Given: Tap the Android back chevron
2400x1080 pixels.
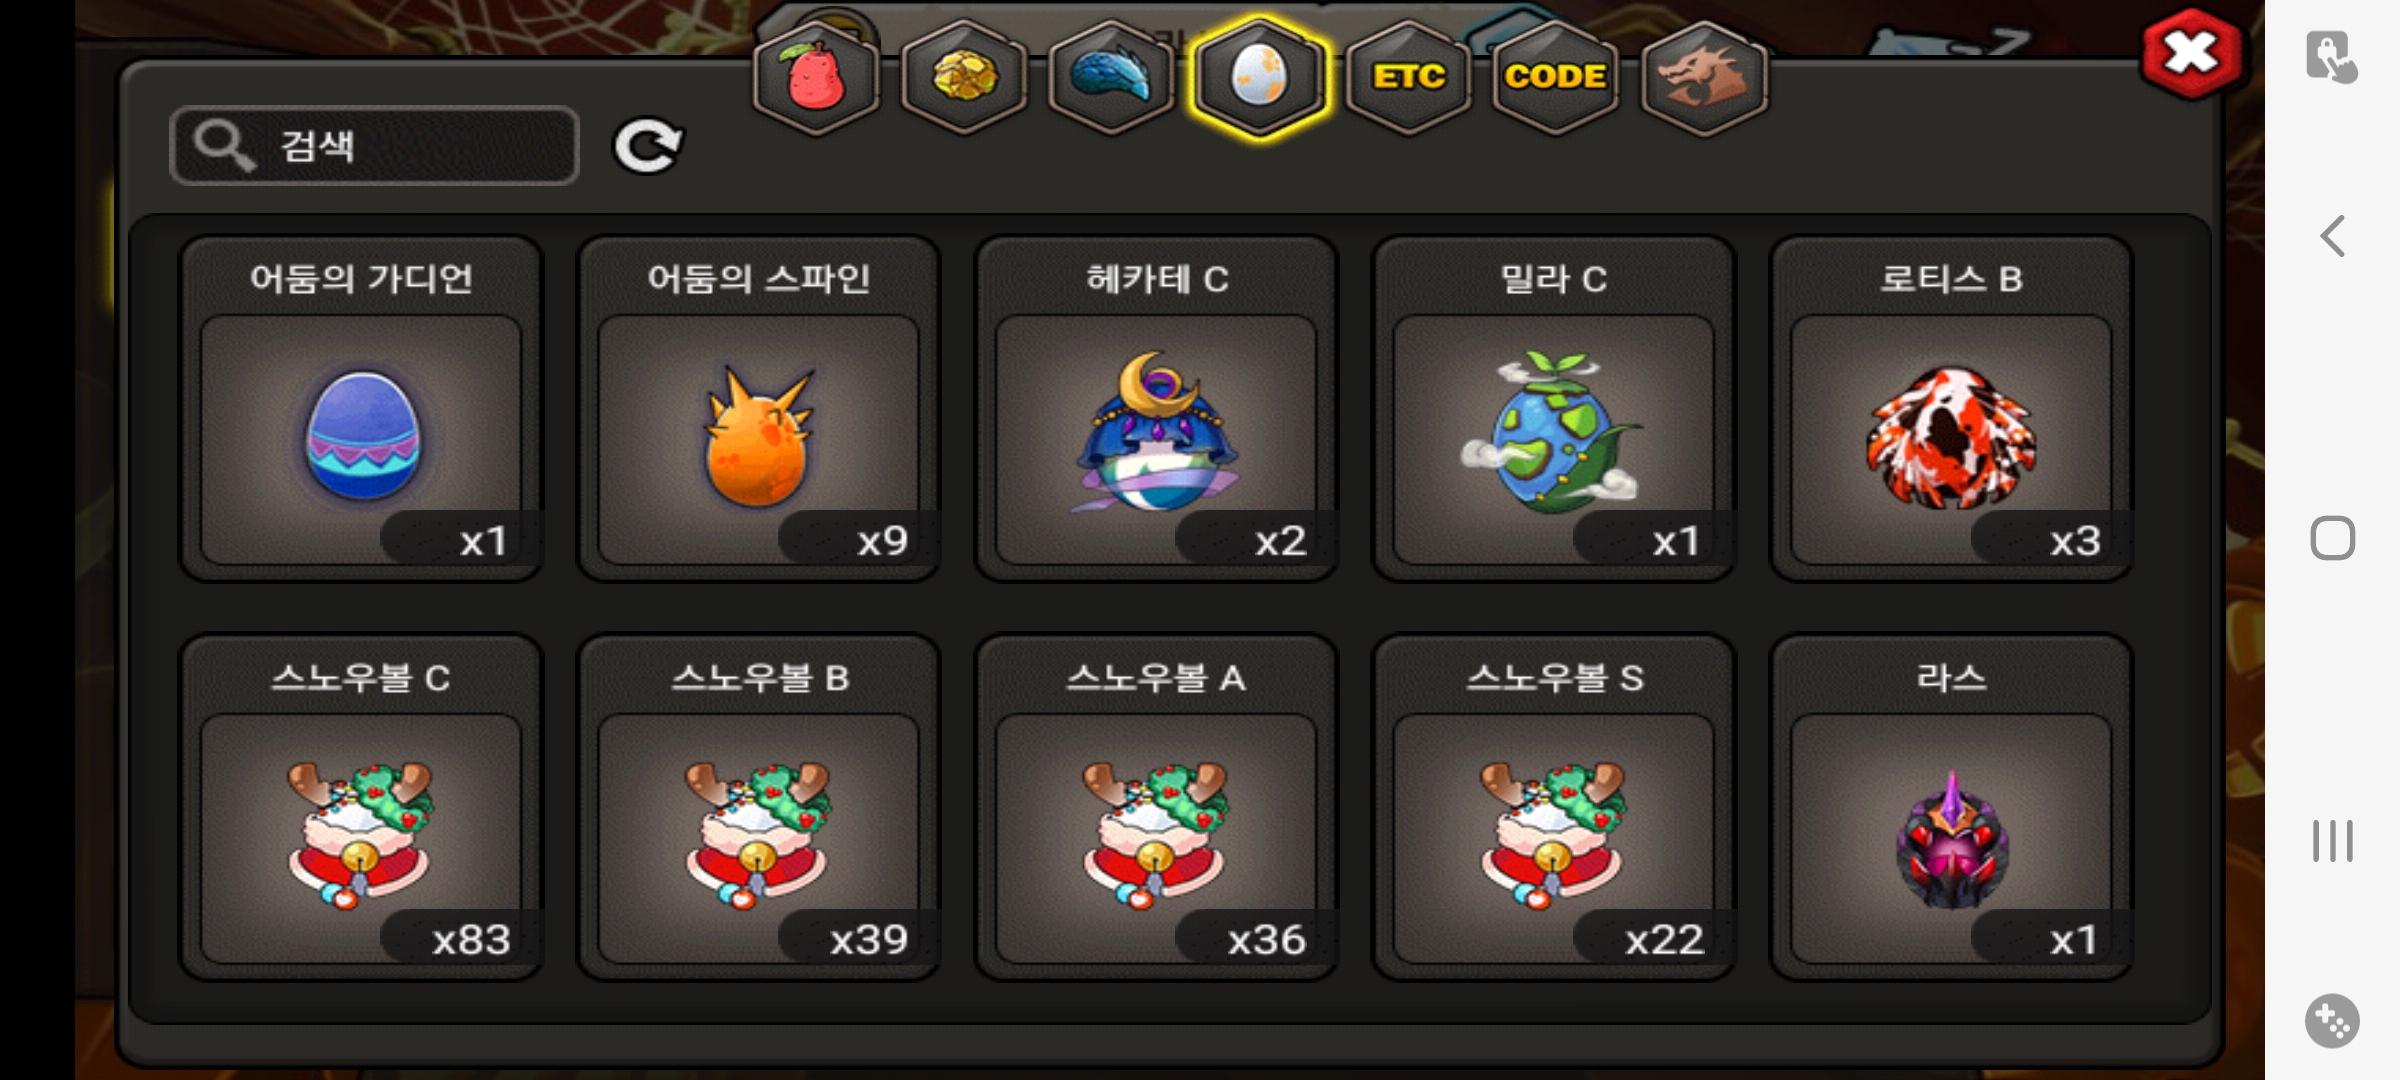Looking at the screenshot, I should click(x=2332, y=237).
